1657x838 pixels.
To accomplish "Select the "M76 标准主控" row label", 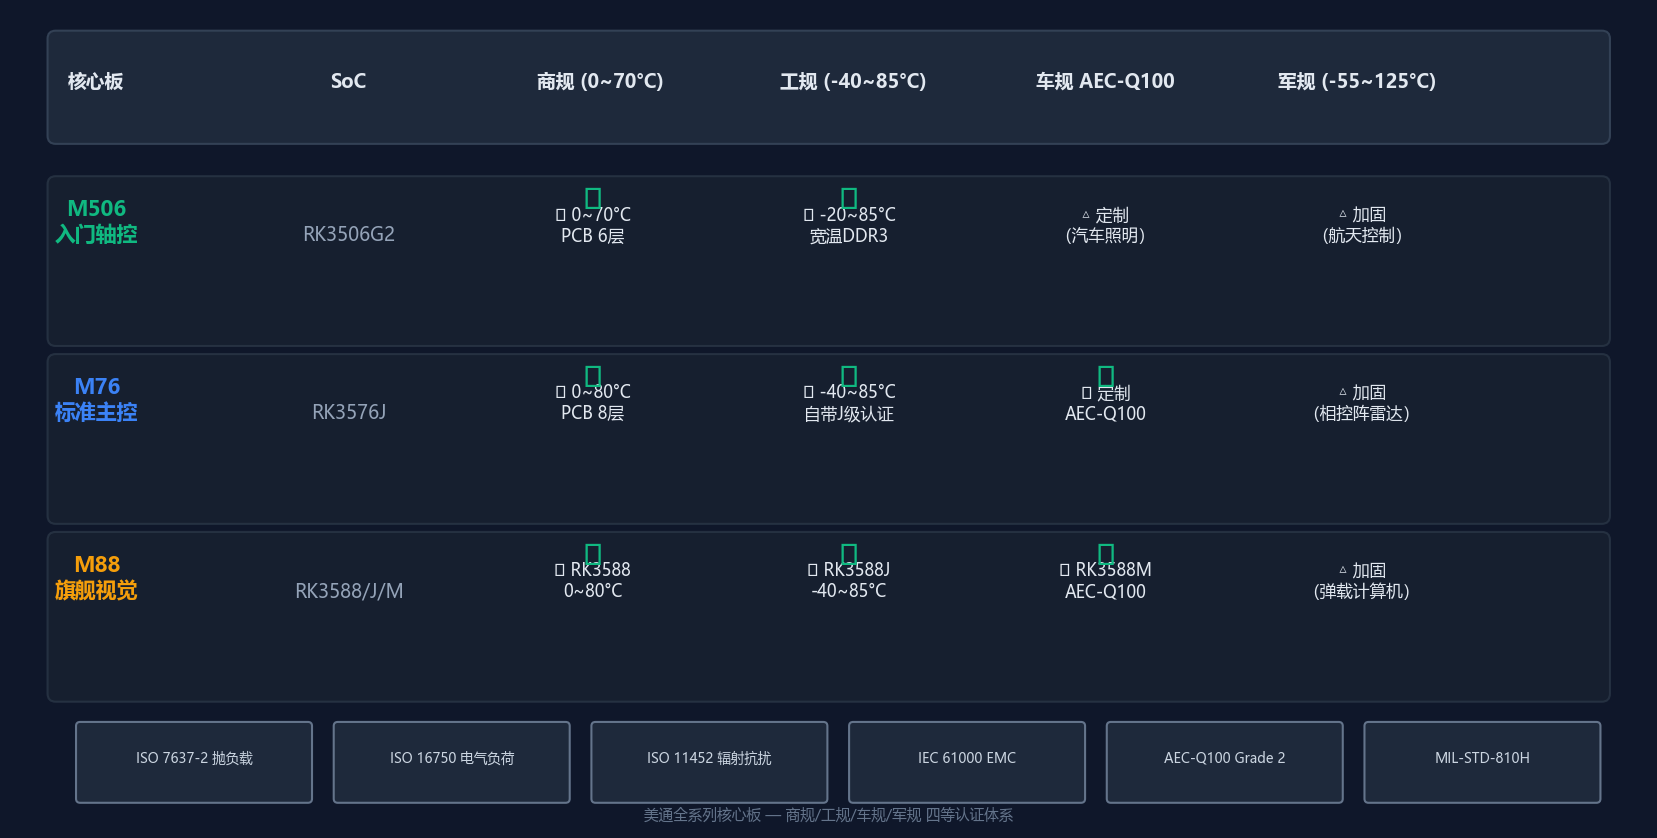I will 96,399.
